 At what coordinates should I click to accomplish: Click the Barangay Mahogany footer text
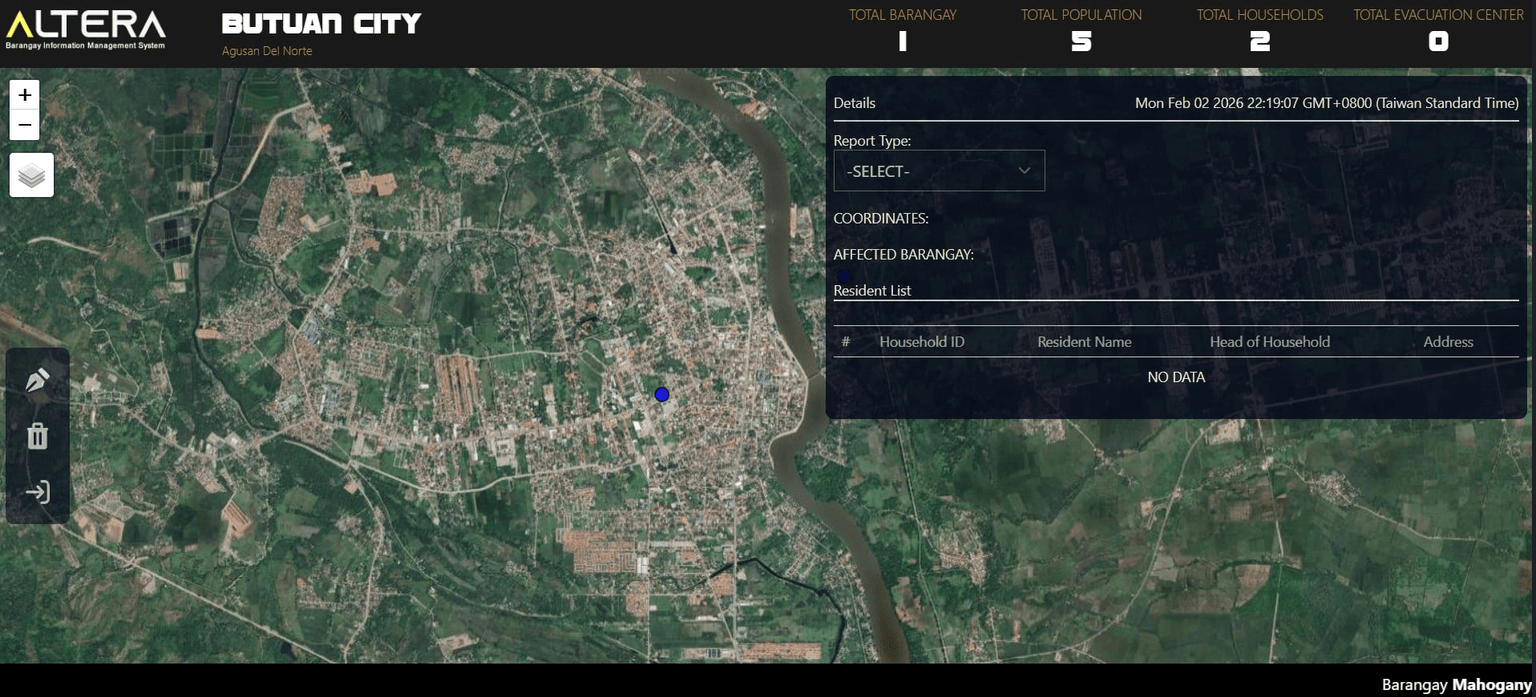click(x=1457, y=685)
